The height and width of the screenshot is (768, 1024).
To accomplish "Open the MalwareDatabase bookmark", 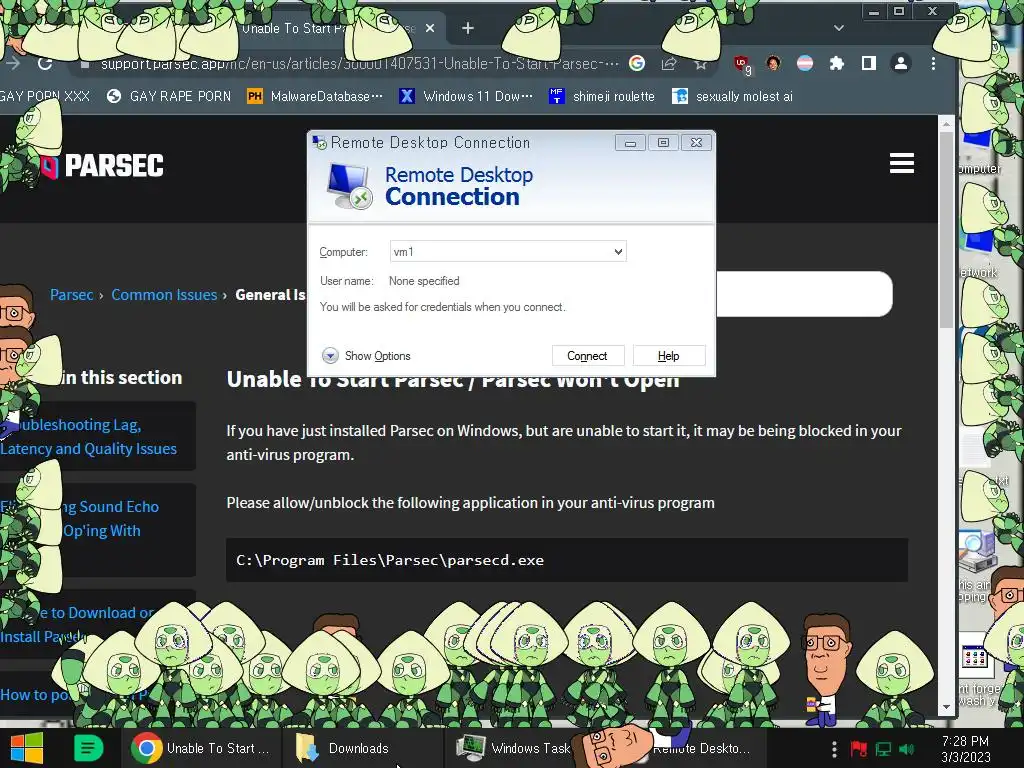I will tap(315, 97).
